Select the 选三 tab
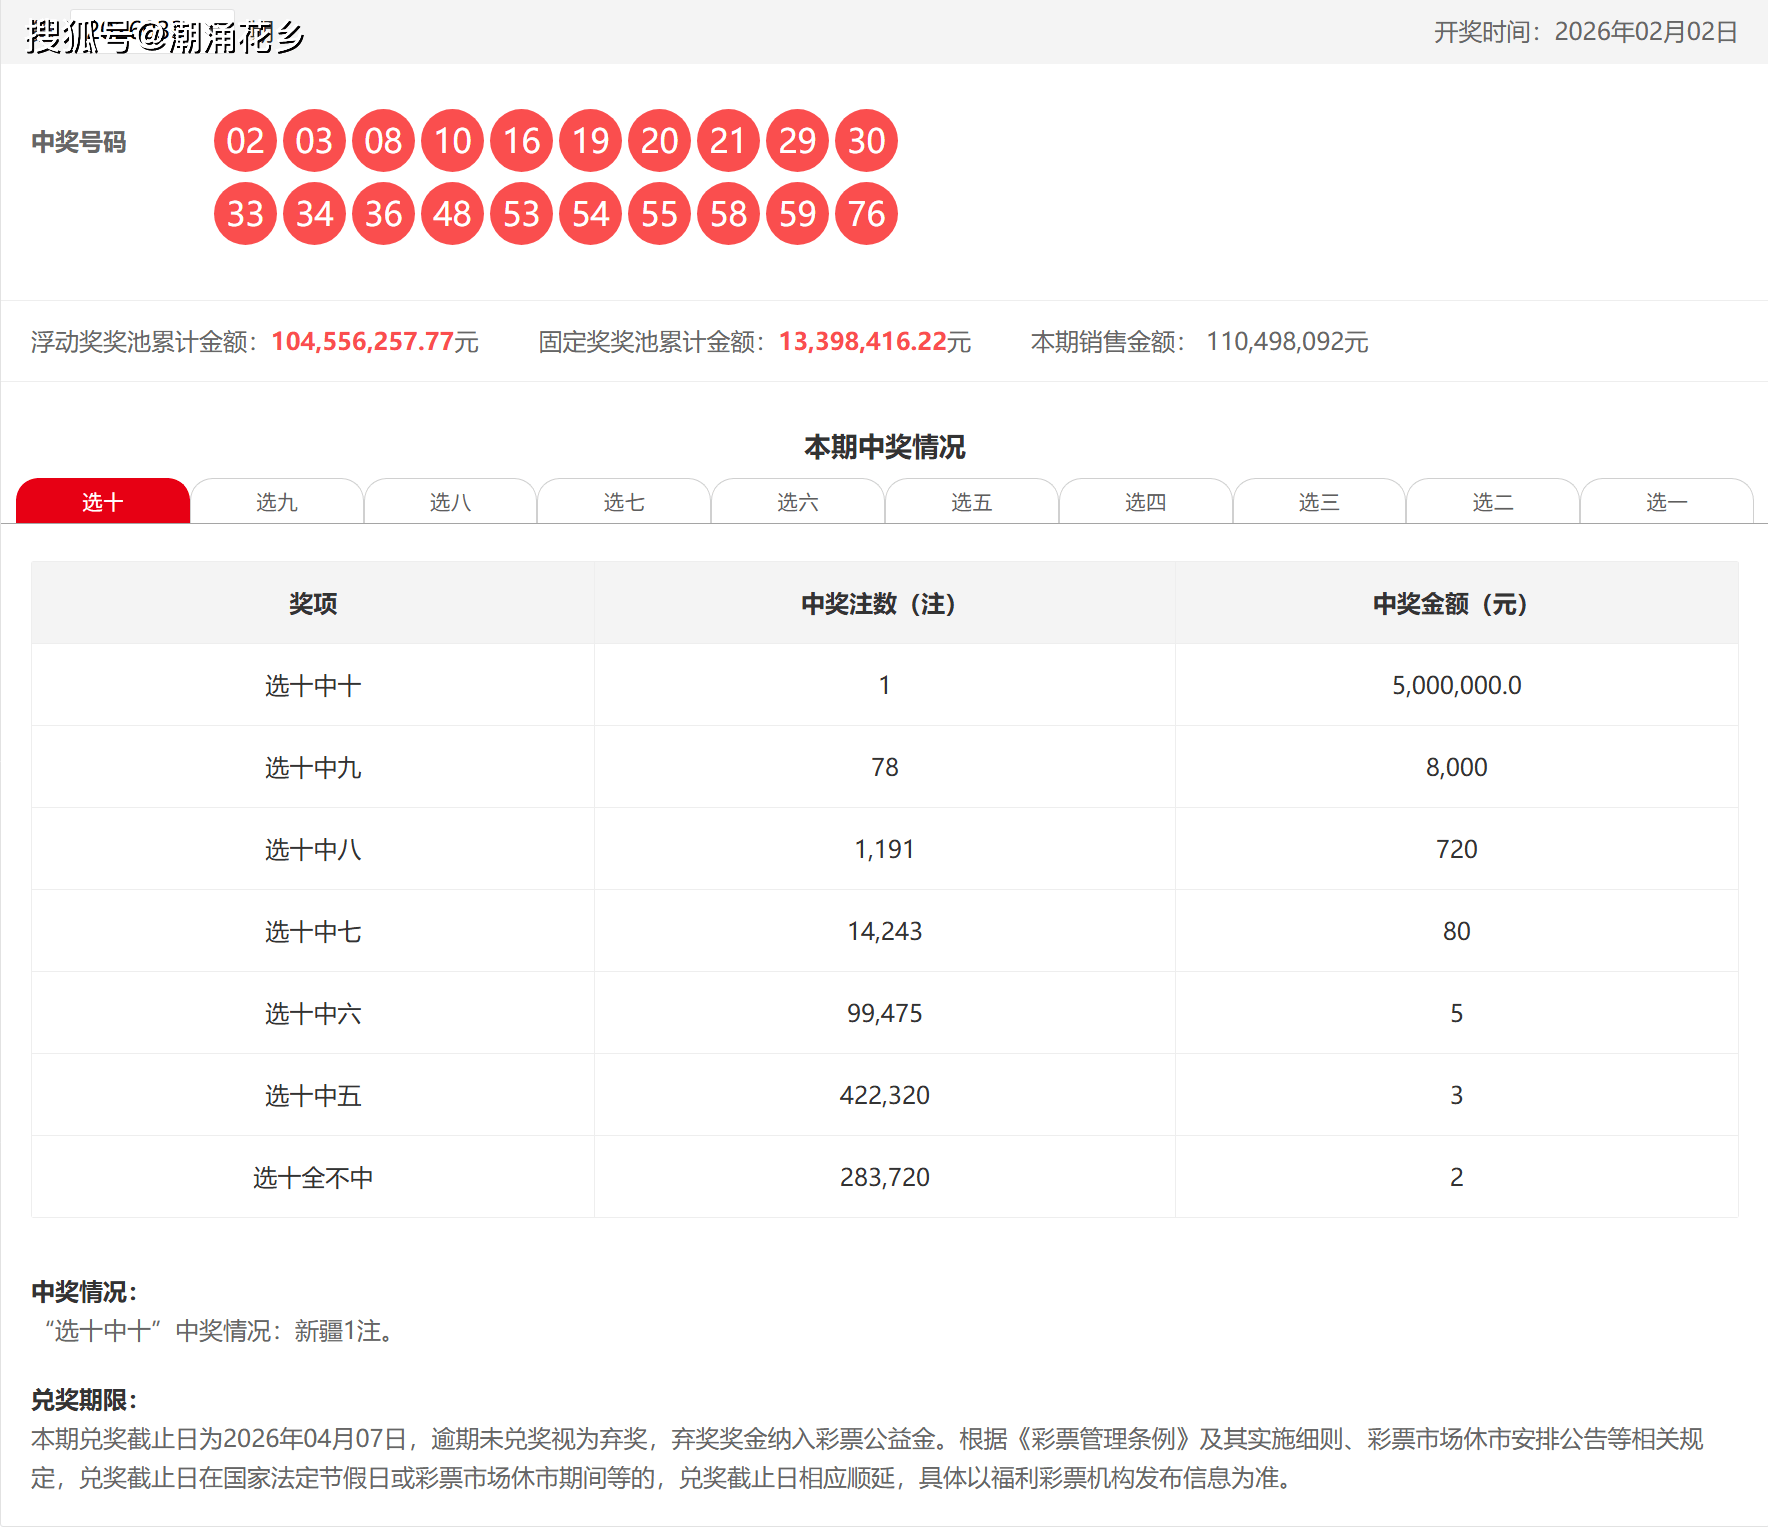Image resolution: width=1768 pixels, height=1527 pixels. (x=1318, y=502)
